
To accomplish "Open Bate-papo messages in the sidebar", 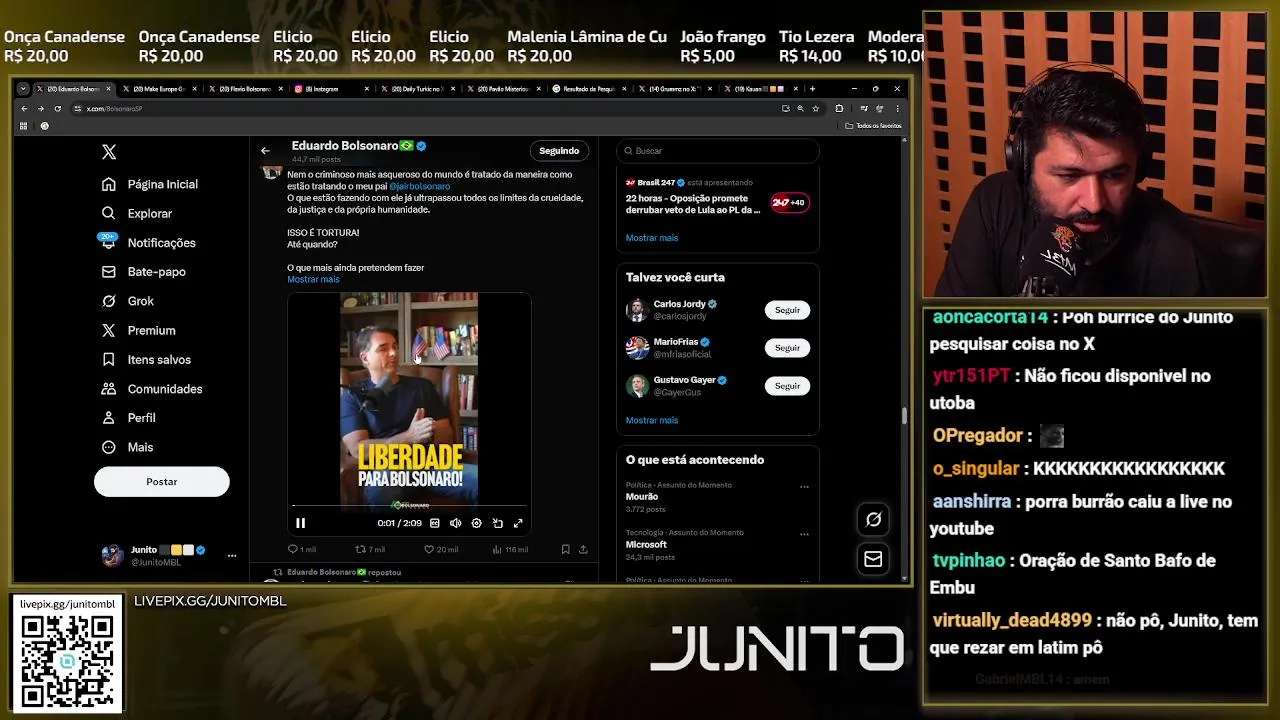I will click(x=143, y=271).
